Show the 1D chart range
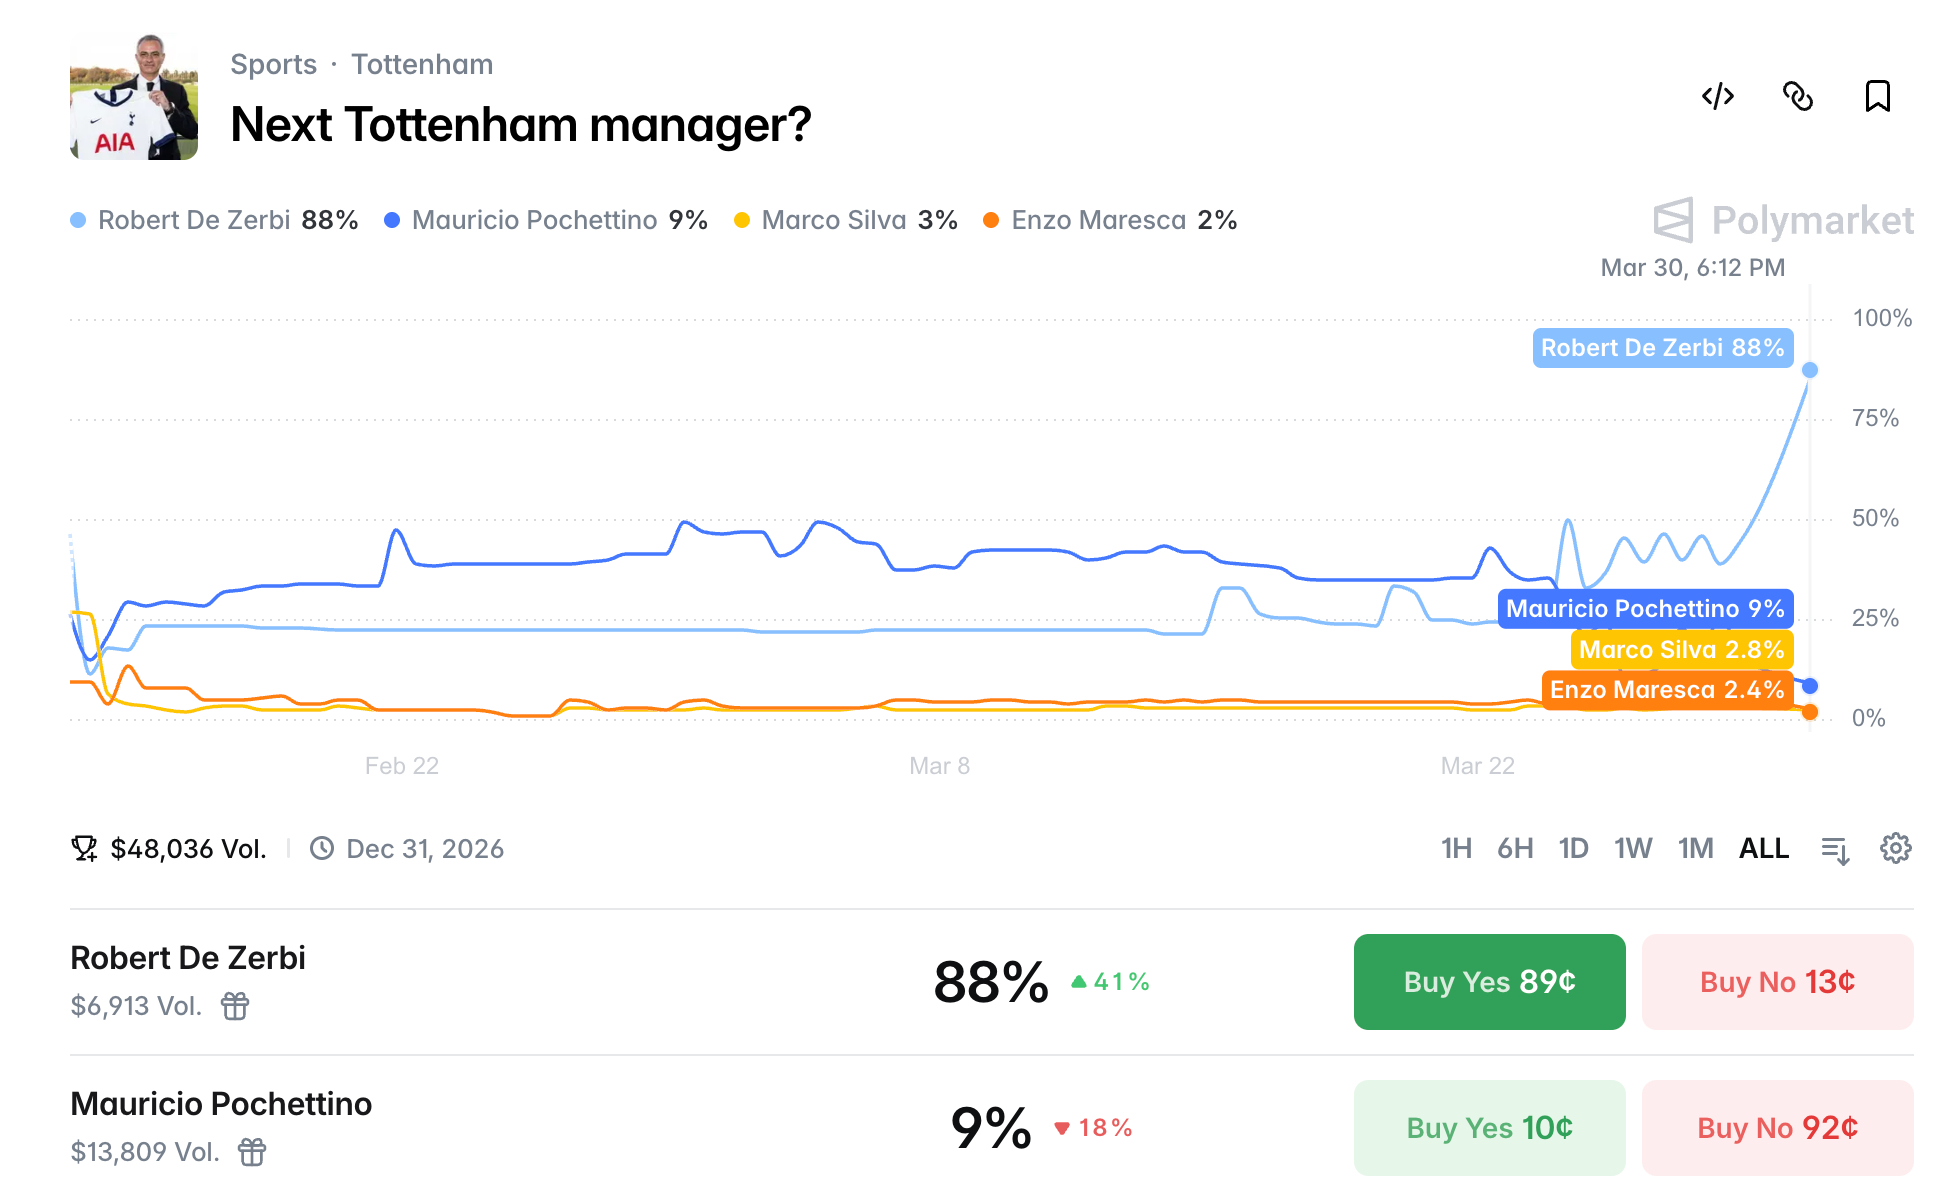This screenshot has height=1198, width=1946. click(1573, 849)
